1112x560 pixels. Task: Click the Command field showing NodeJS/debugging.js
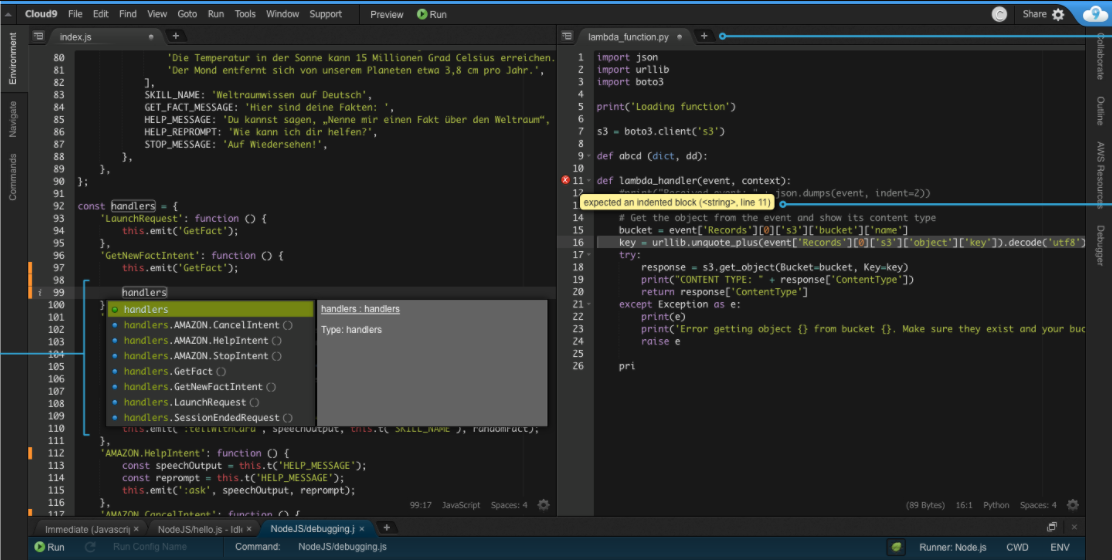[343, 547]
